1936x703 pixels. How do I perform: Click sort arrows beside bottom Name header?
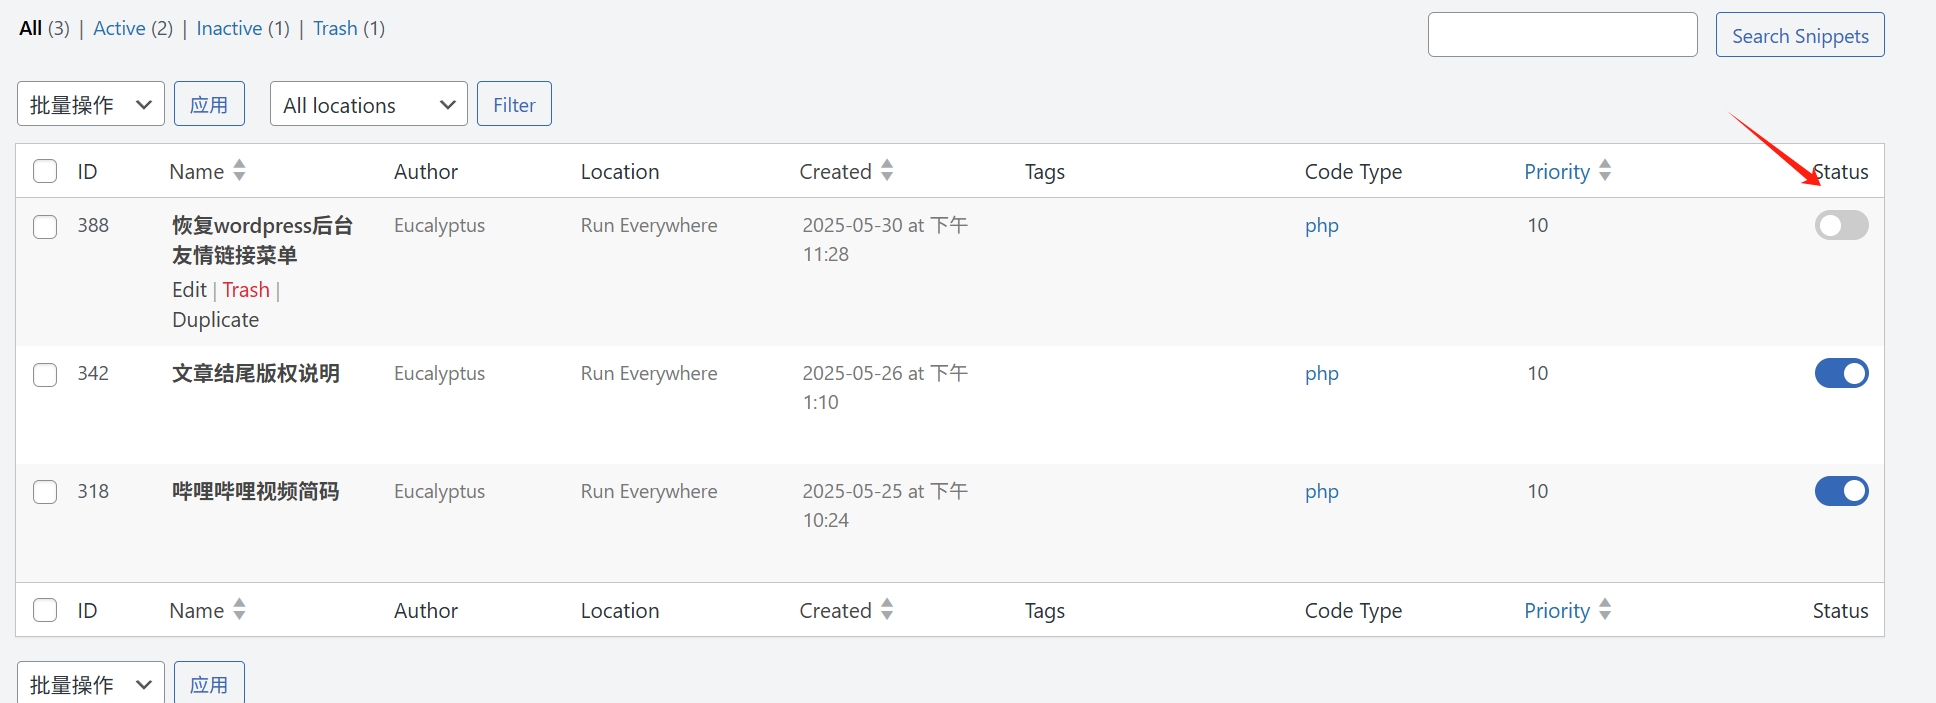click(239, 610)
